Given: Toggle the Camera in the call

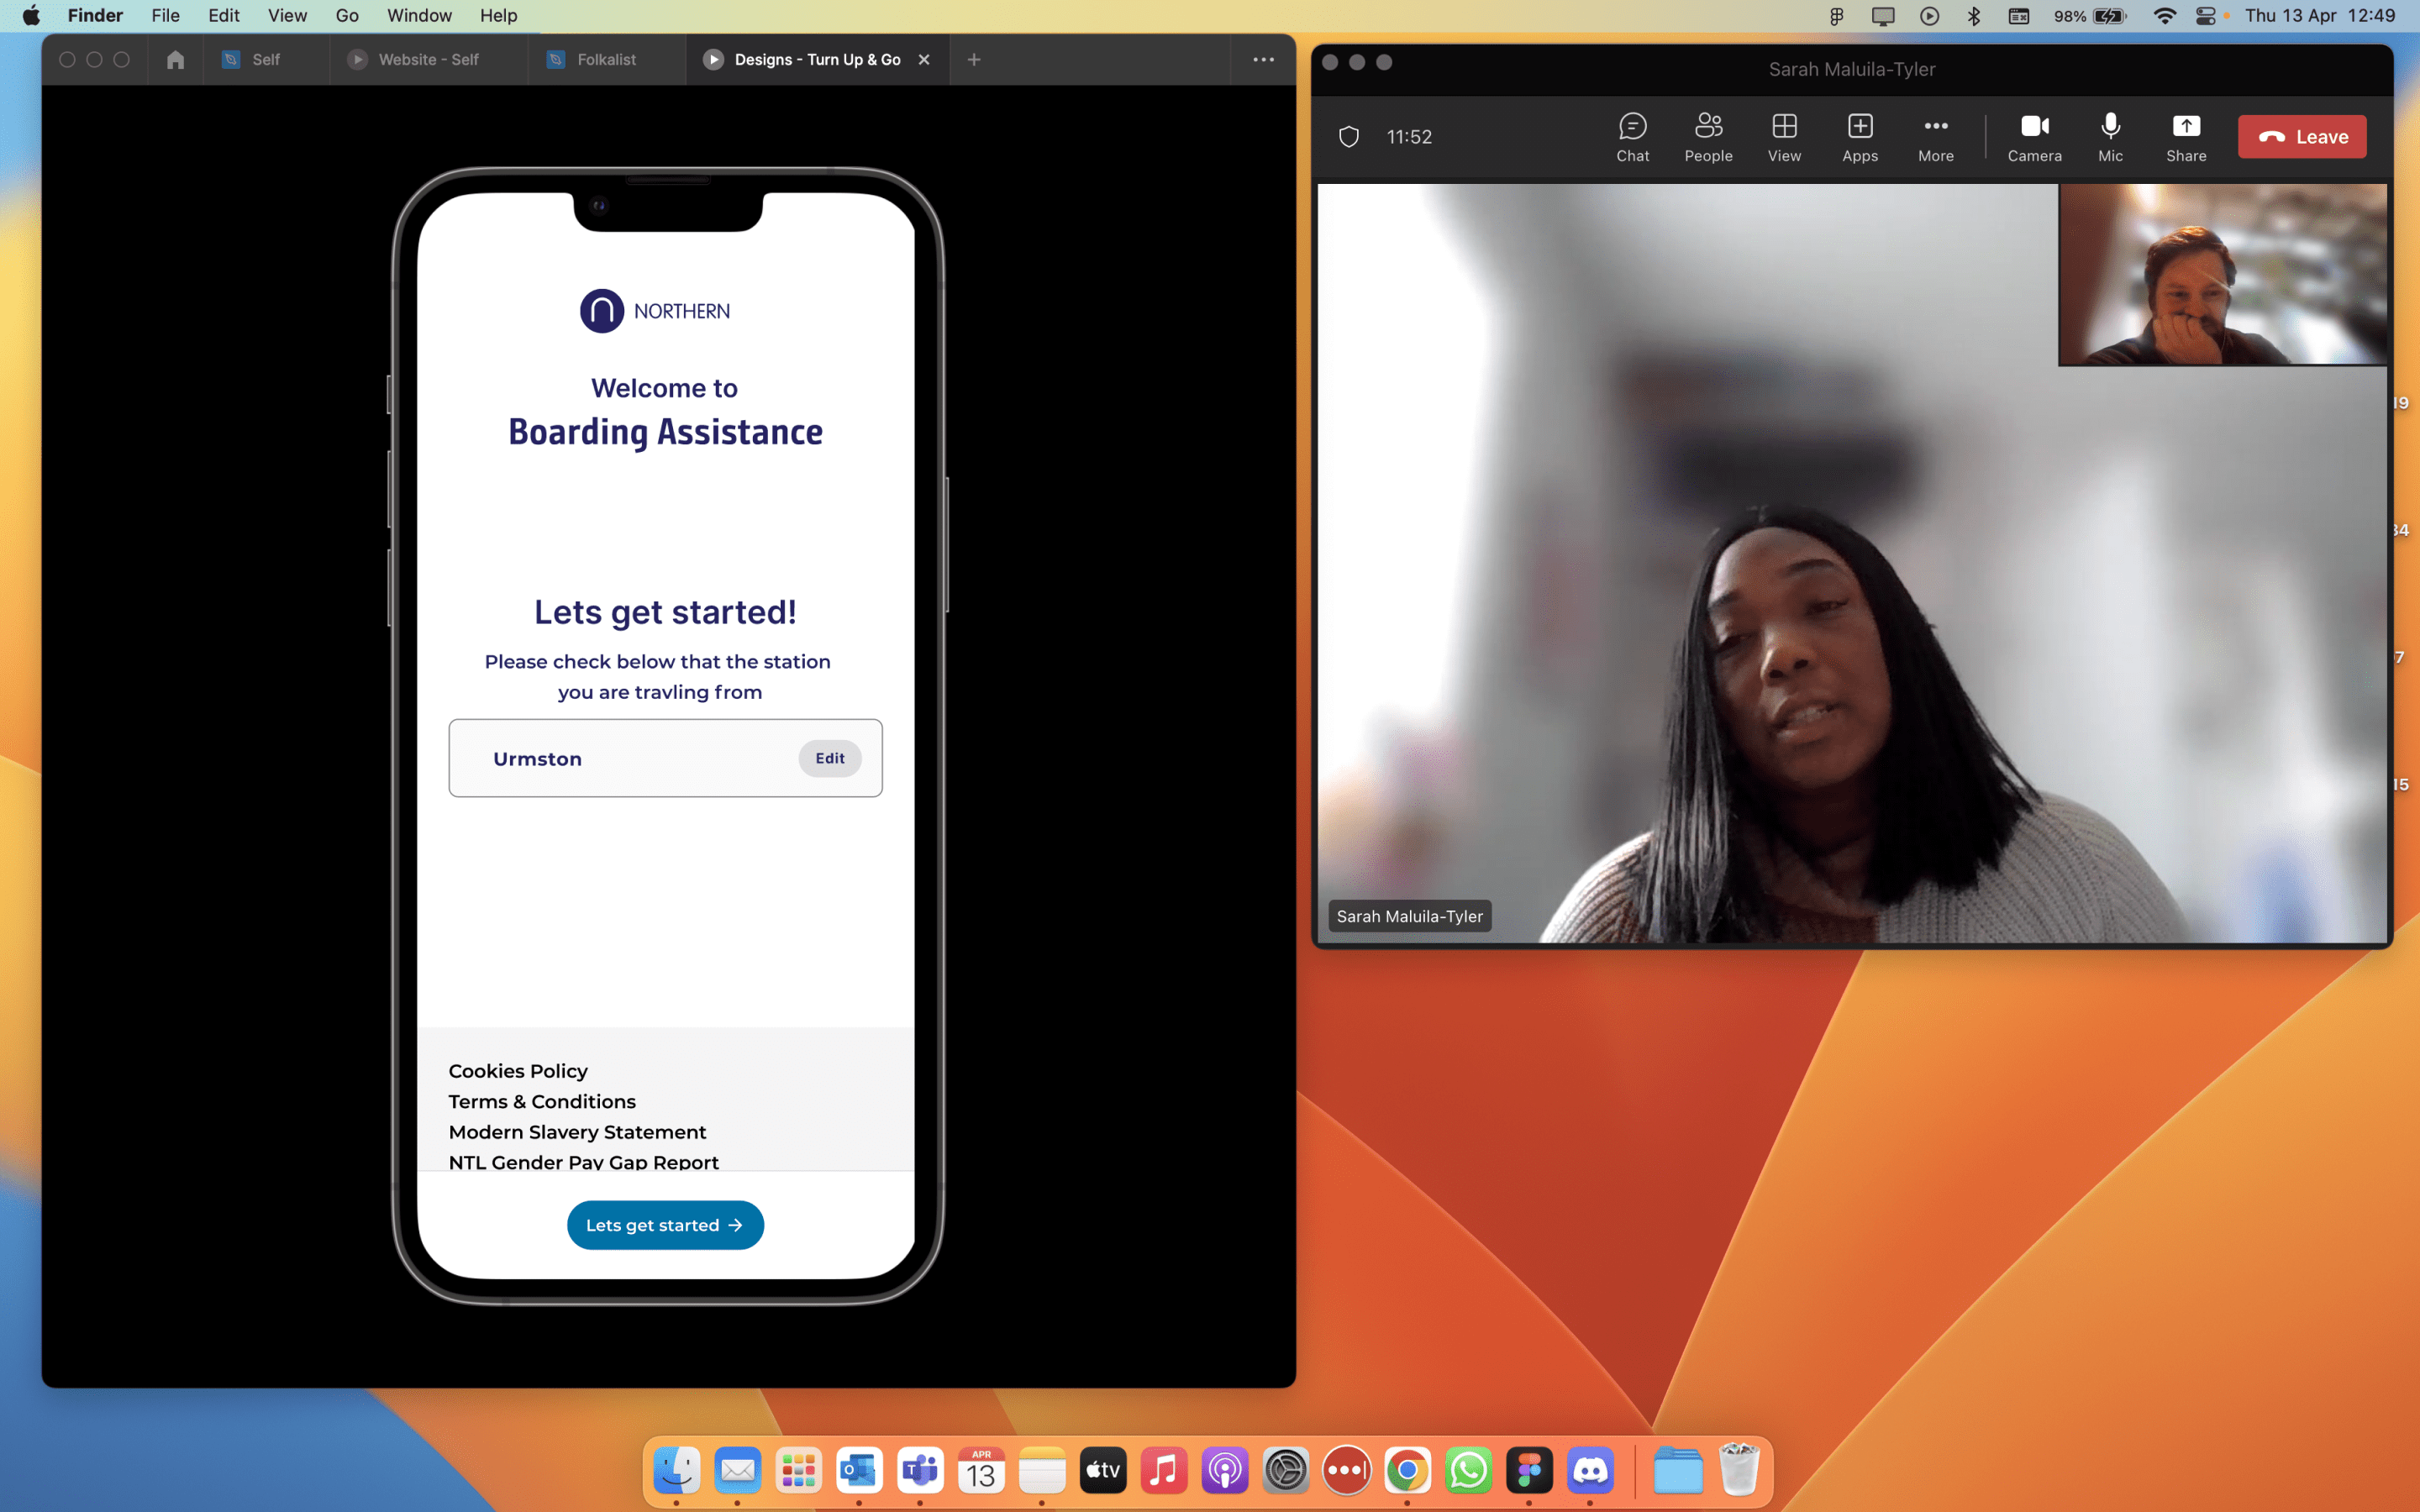Looking at the screenshot, I should pyautogui.click(x=2034, y=137).
